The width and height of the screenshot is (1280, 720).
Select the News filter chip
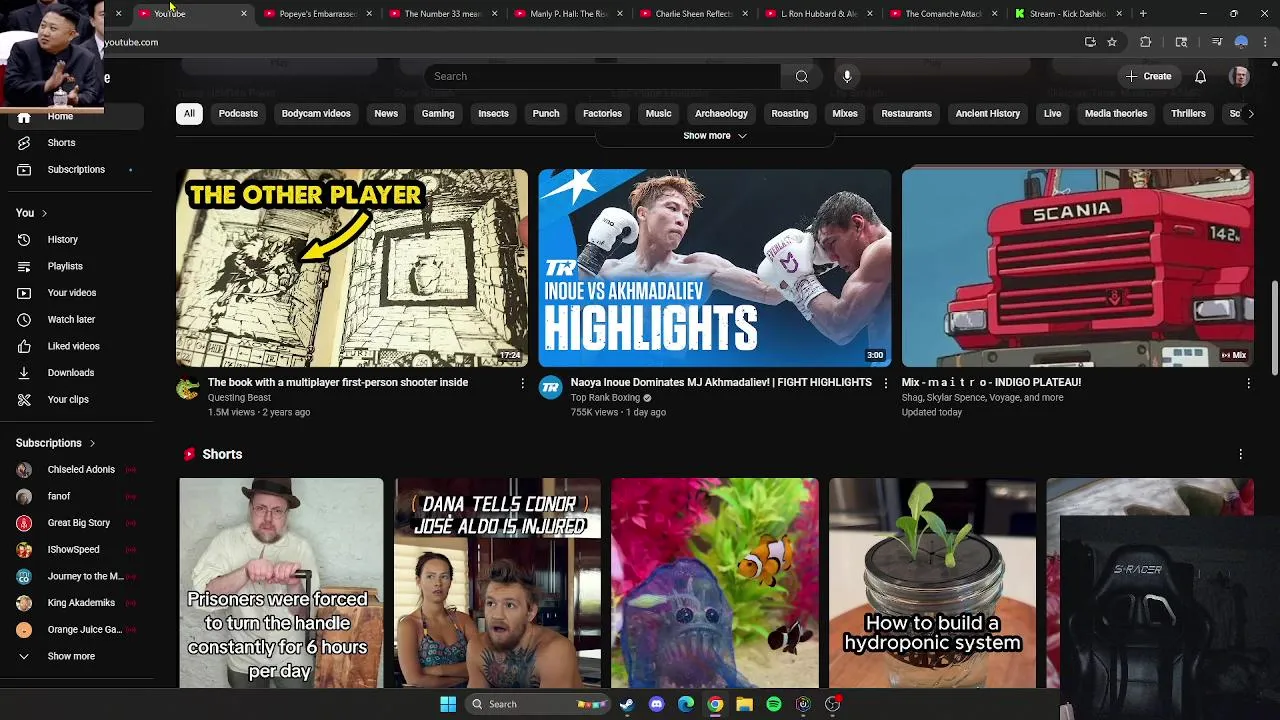[386, 114]
